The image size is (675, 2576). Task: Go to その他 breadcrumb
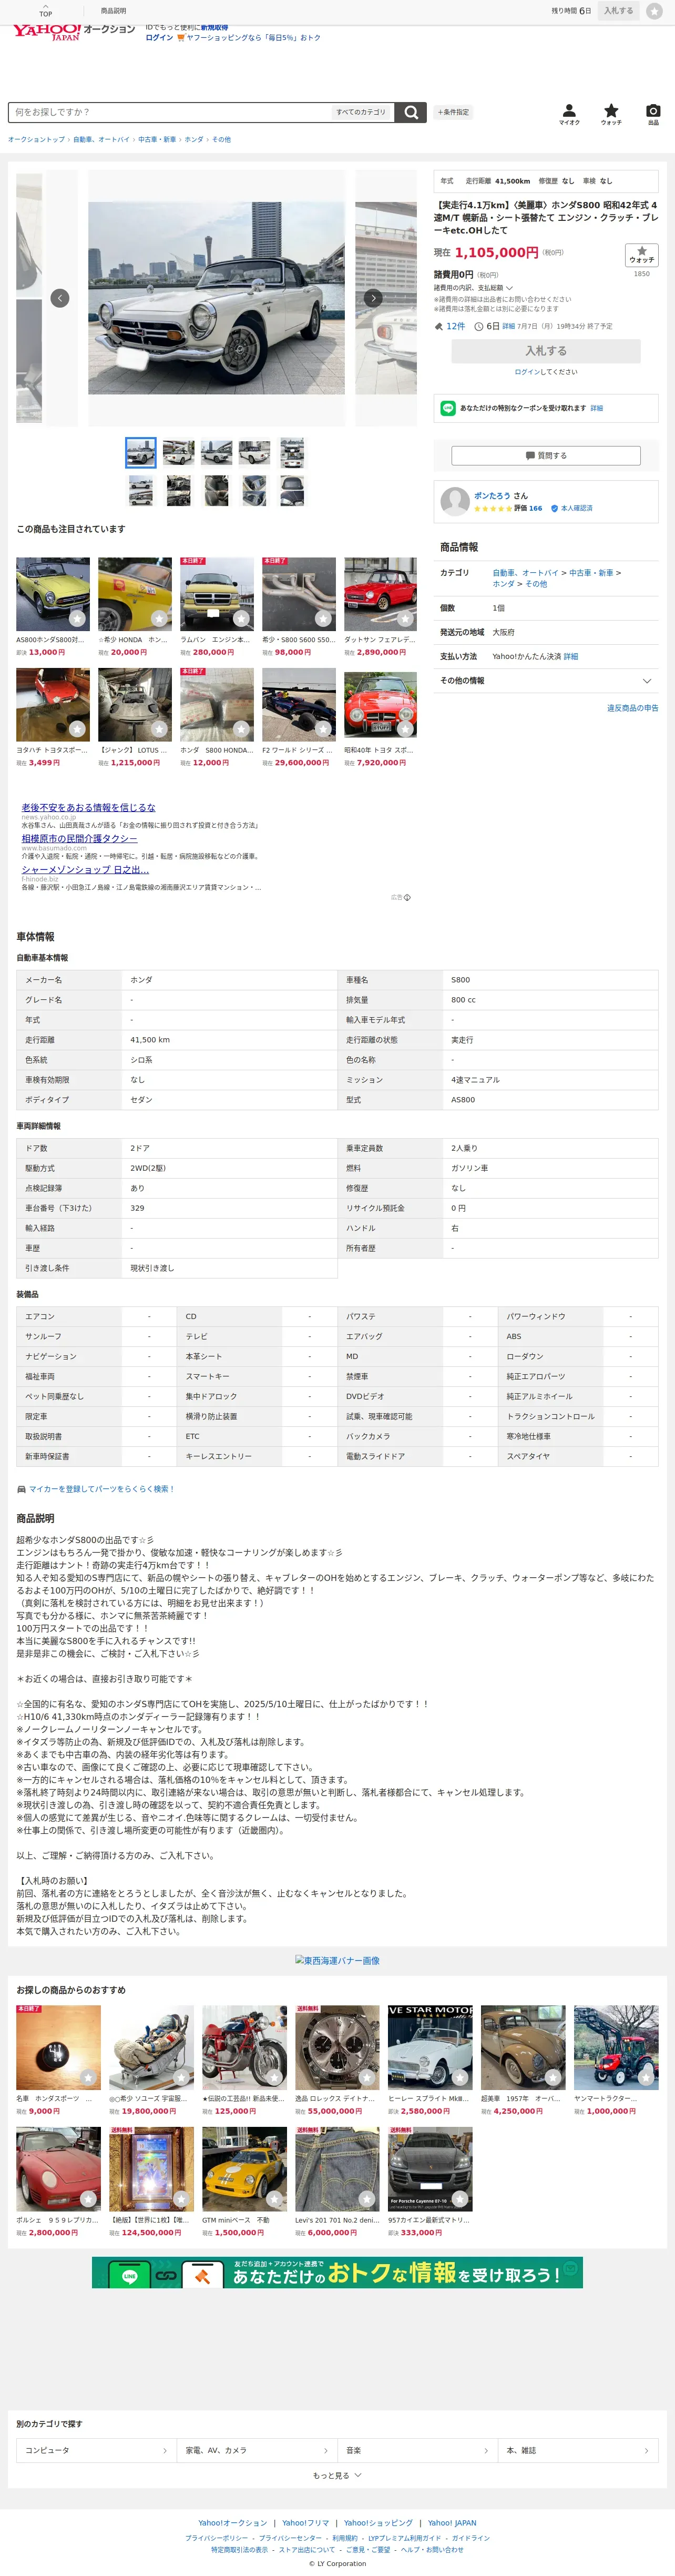(x=221, y=140)
